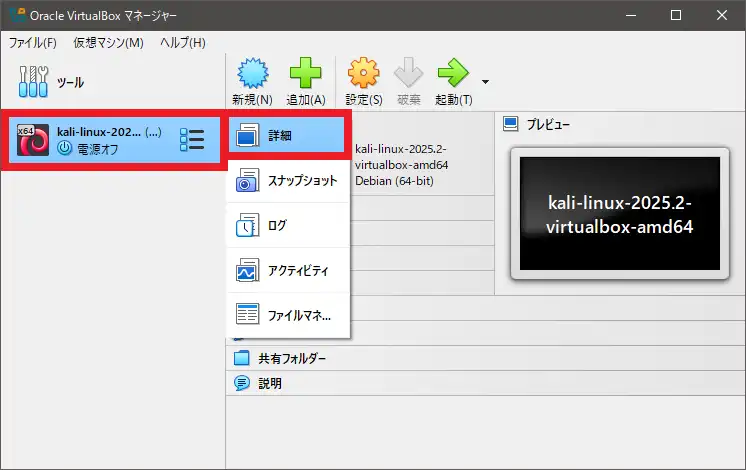
Task: Click the Kali x64 OS icon
Action: [x=33, y=140]
